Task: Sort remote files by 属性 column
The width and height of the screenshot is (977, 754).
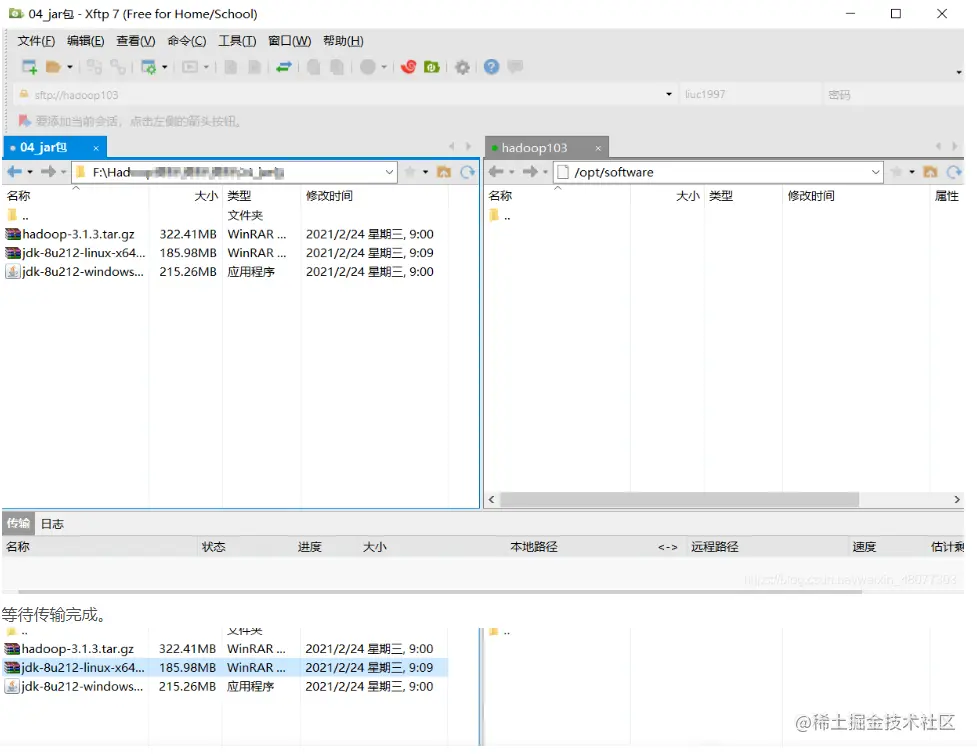Action: pos(946,196)
